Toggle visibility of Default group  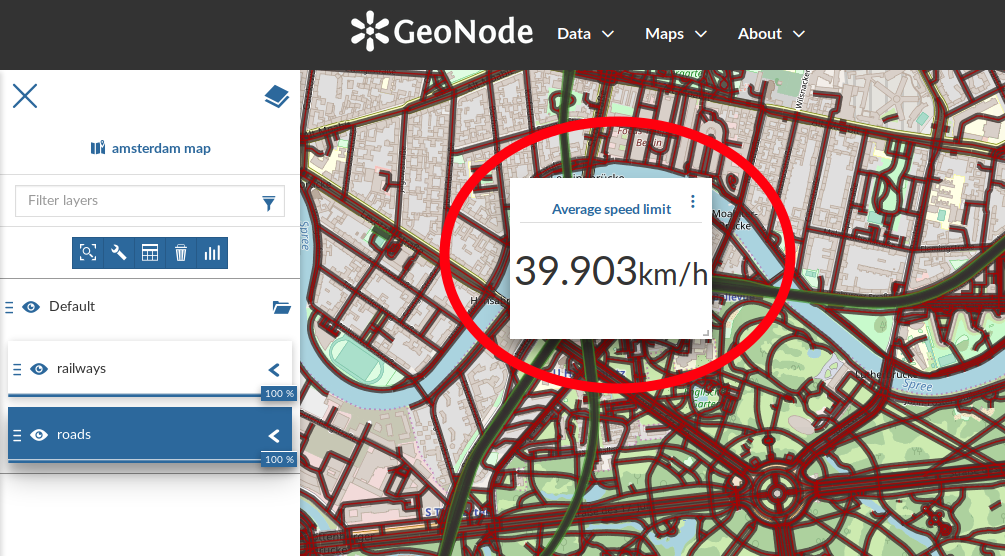point(31,307)
